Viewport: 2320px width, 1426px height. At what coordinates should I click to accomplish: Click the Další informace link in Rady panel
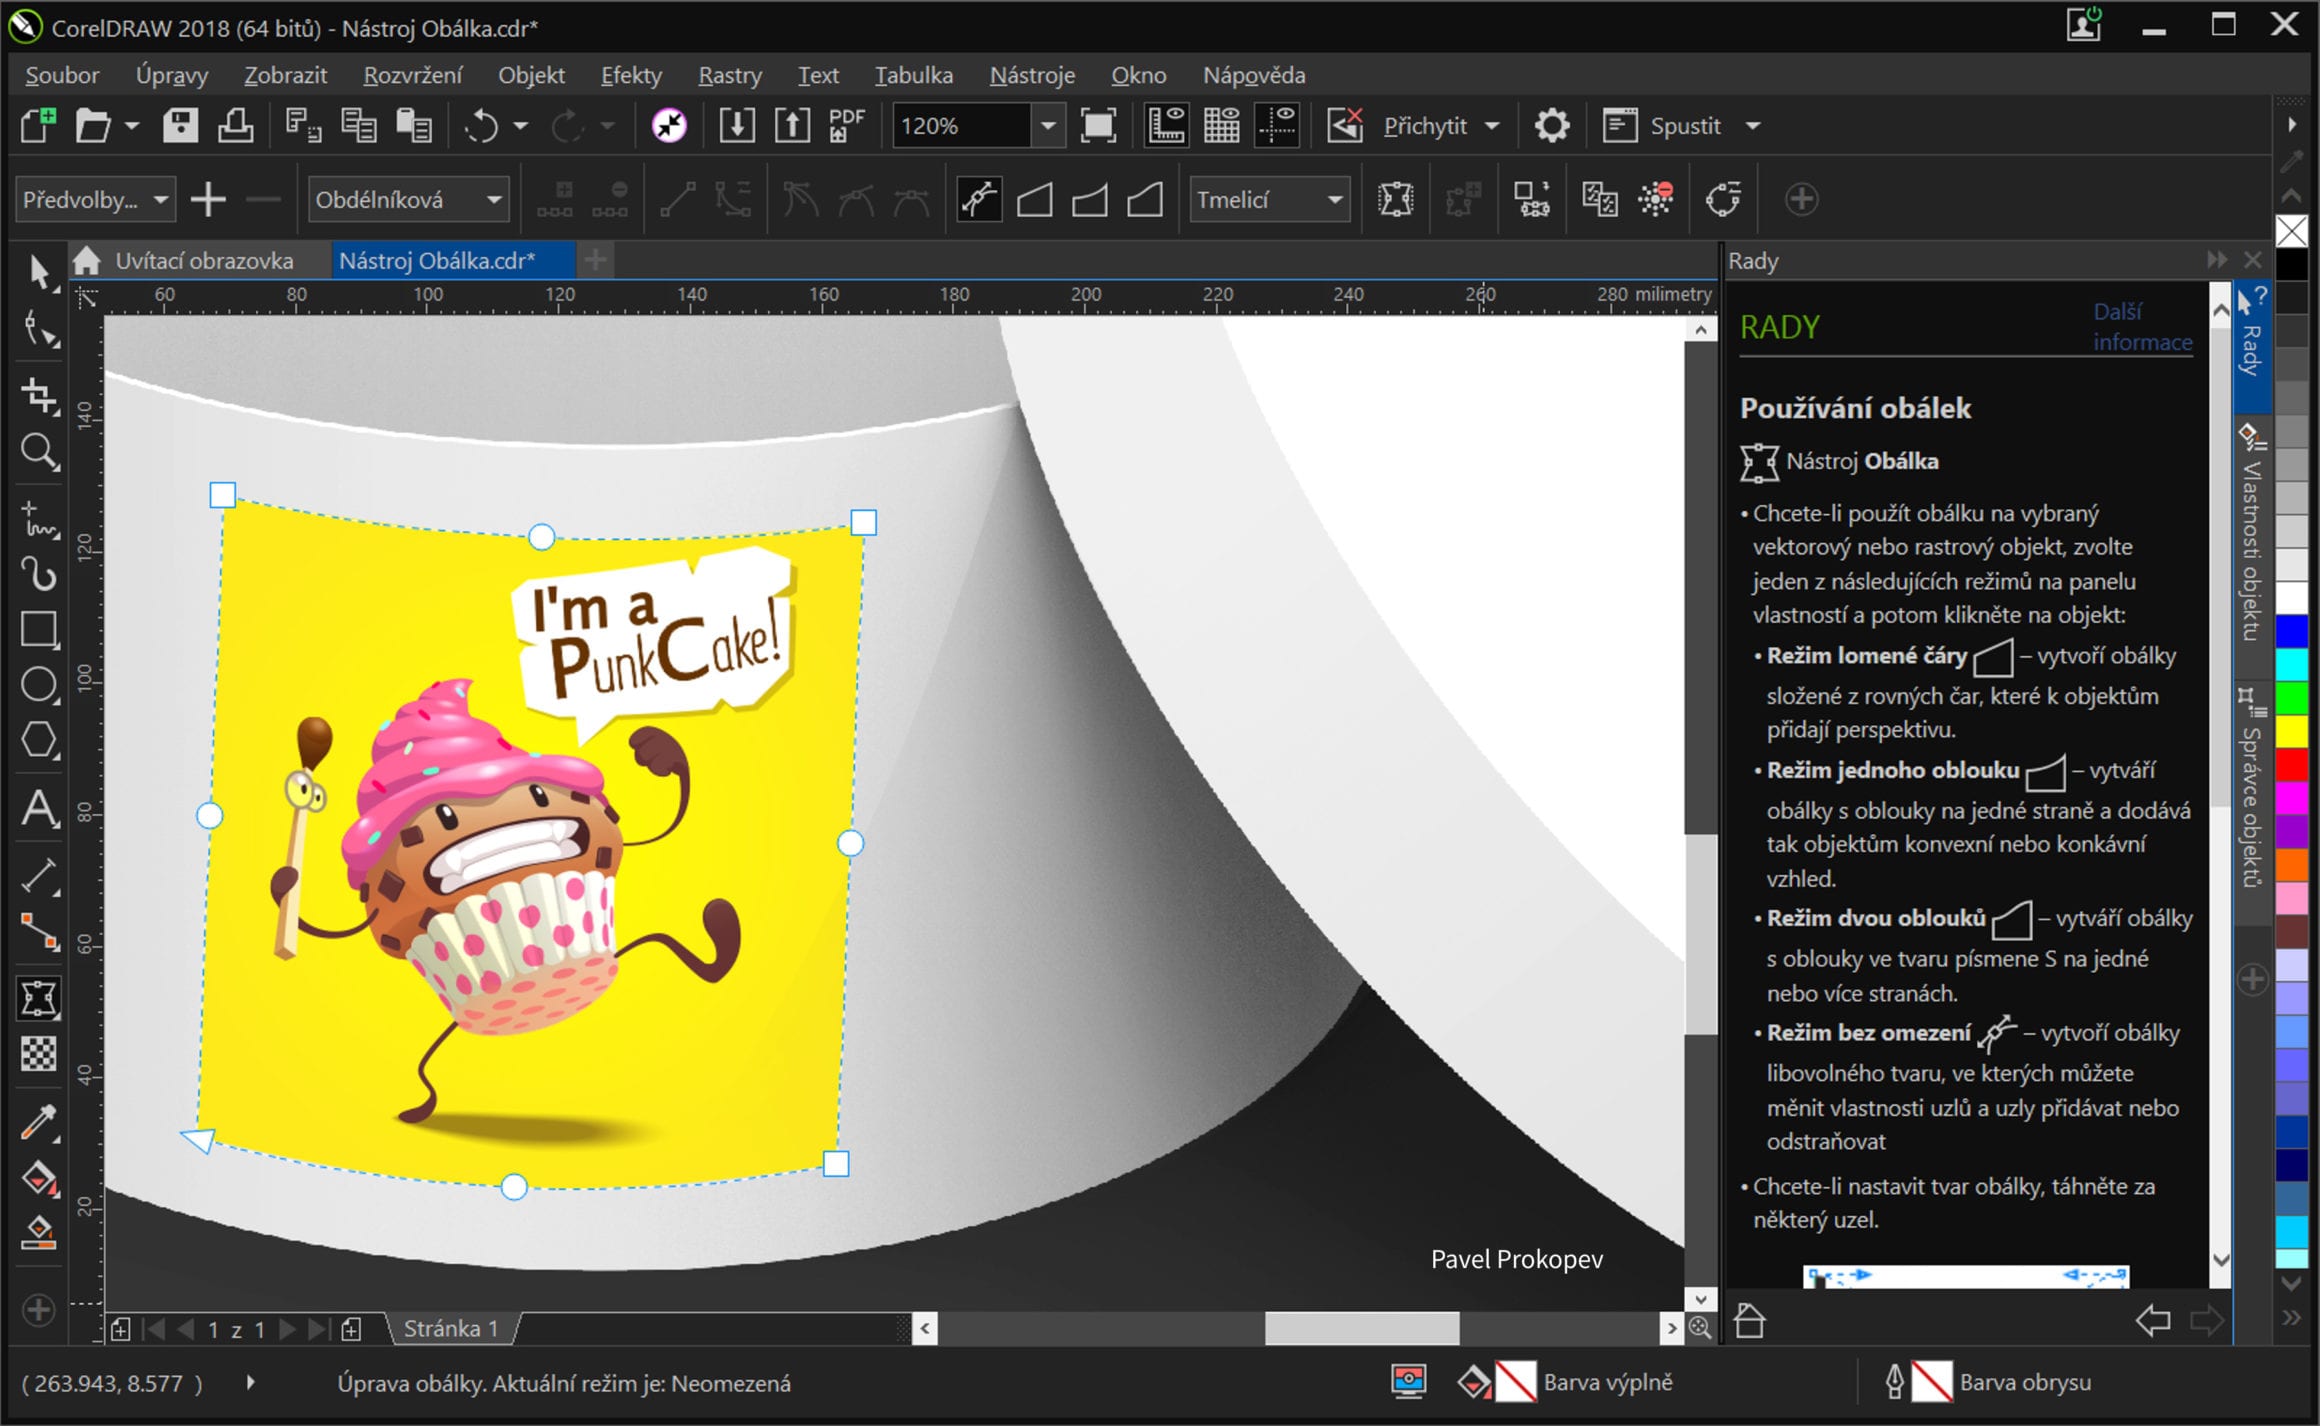[2141, 327]
